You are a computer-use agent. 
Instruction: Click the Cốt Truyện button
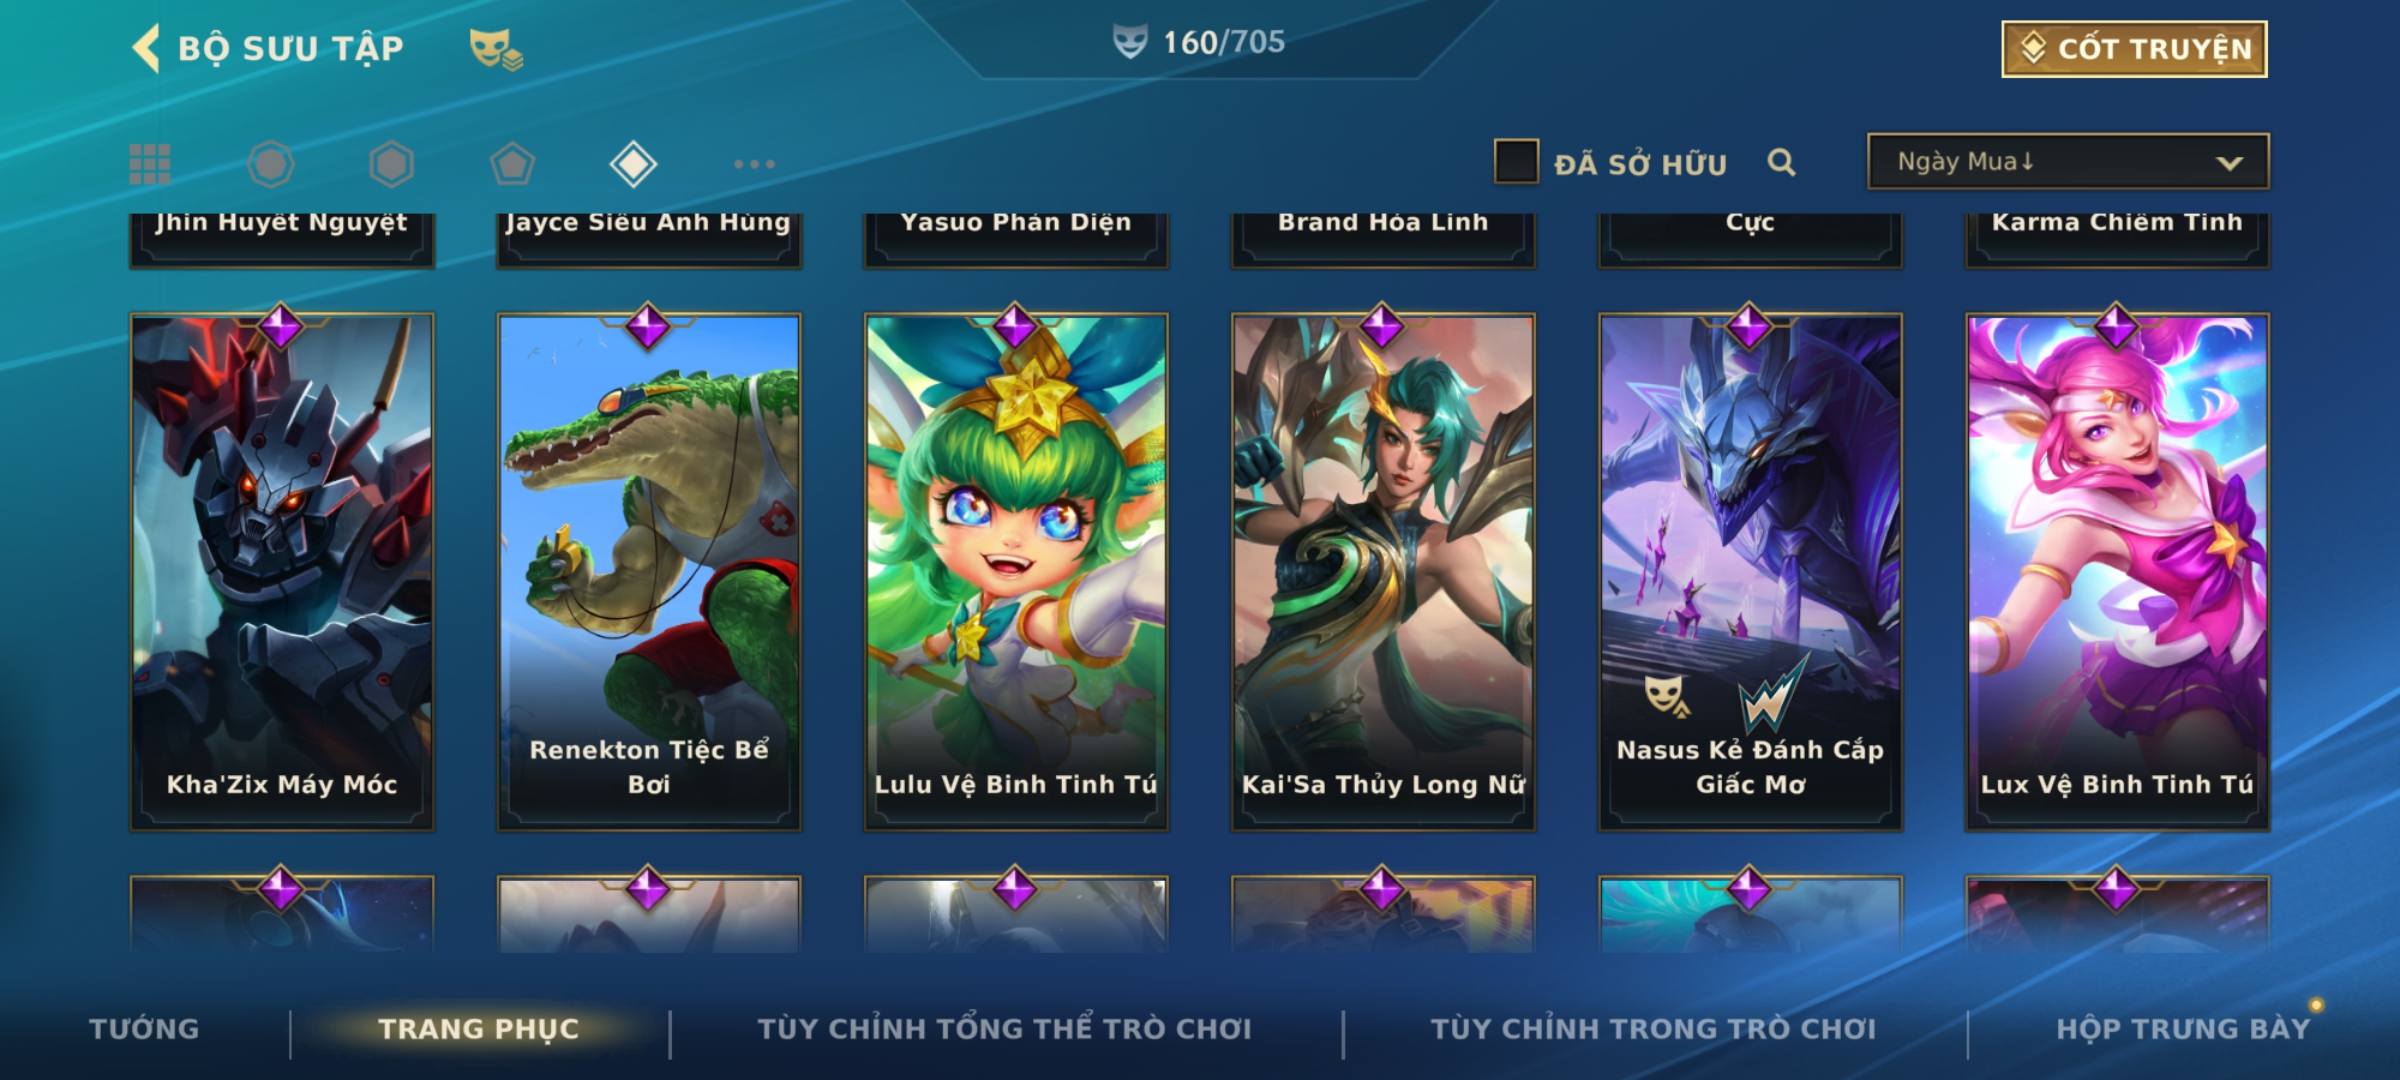(2134, 49)
